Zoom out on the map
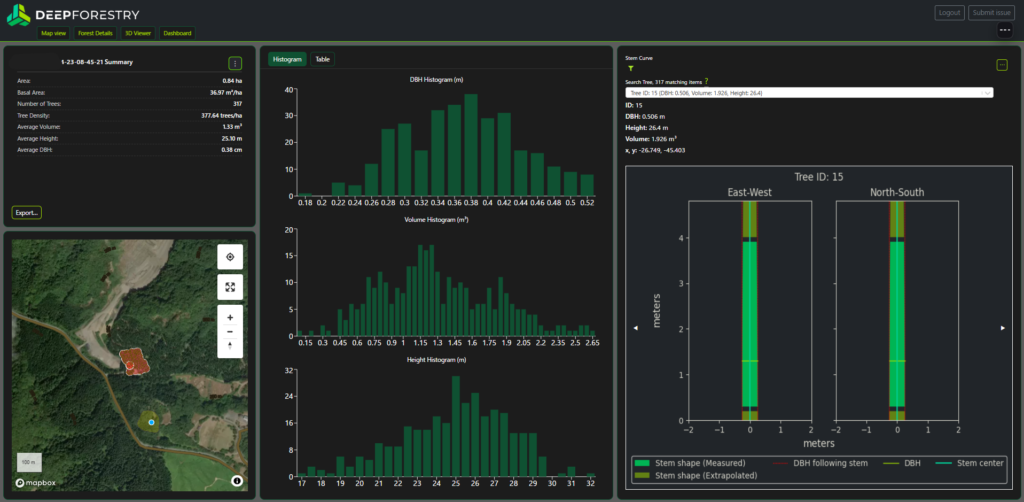Viewport: 1024px width, 502px height. tap(230, 332)
